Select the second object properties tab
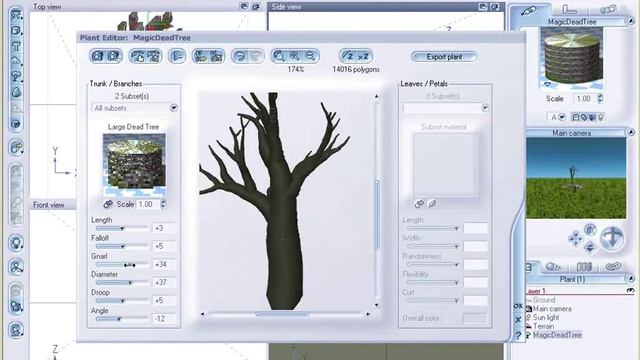640x360 pixels. point(569,9)
